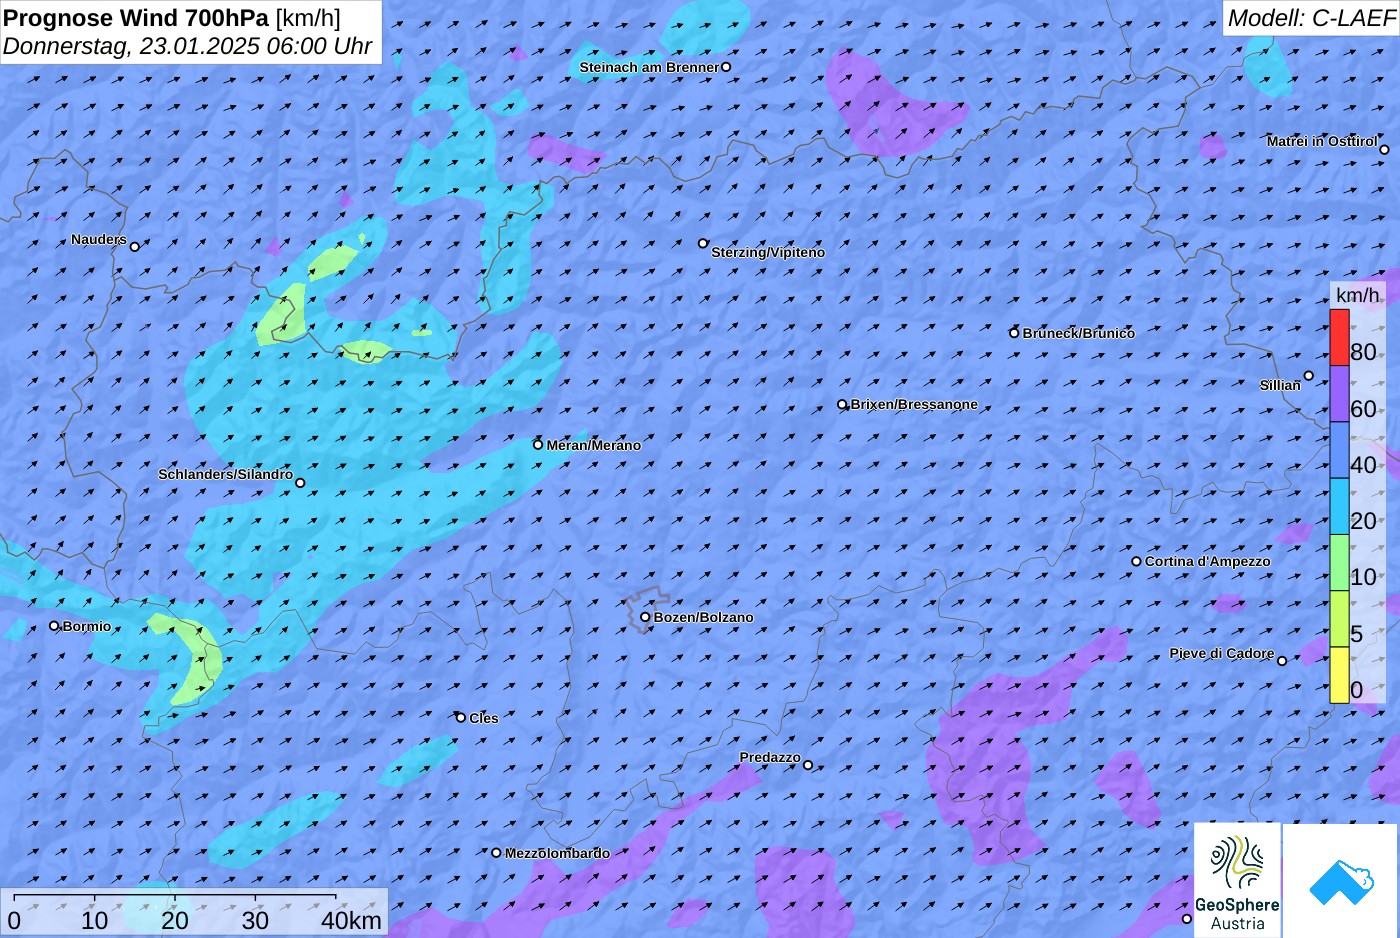Click the Pieve di Cadore marker dot
This screenshot has height=938, width=1400.
tap(1282, 660)
